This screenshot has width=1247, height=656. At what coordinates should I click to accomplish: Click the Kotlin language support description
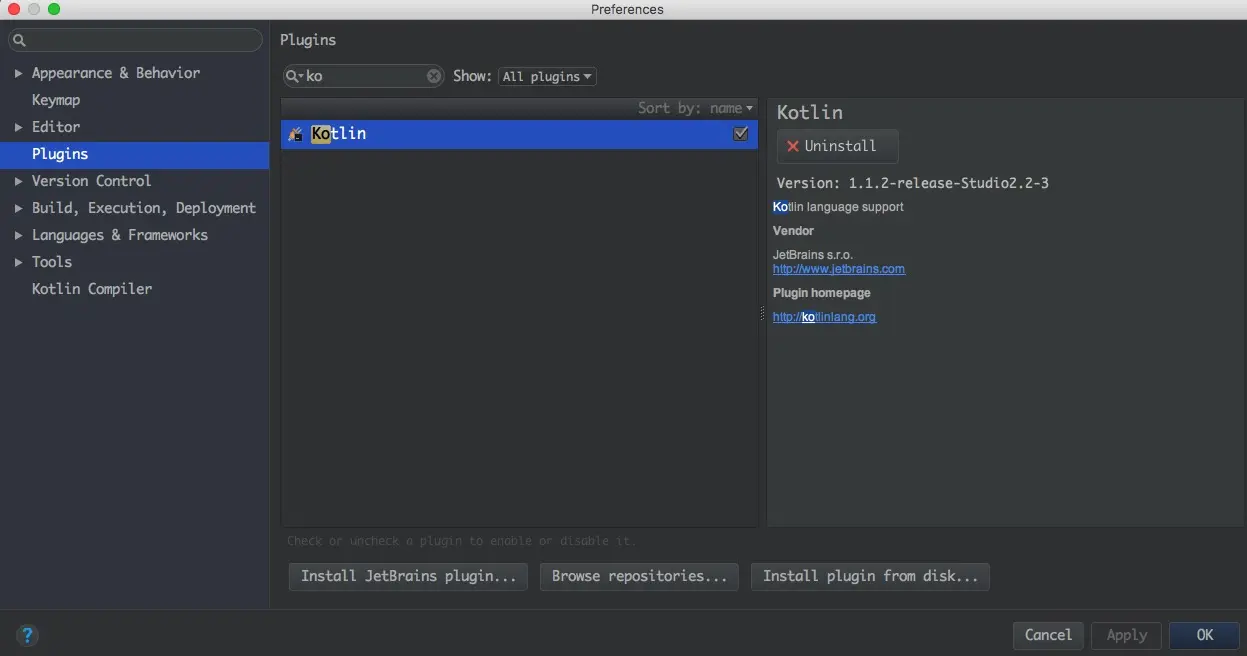838,207
